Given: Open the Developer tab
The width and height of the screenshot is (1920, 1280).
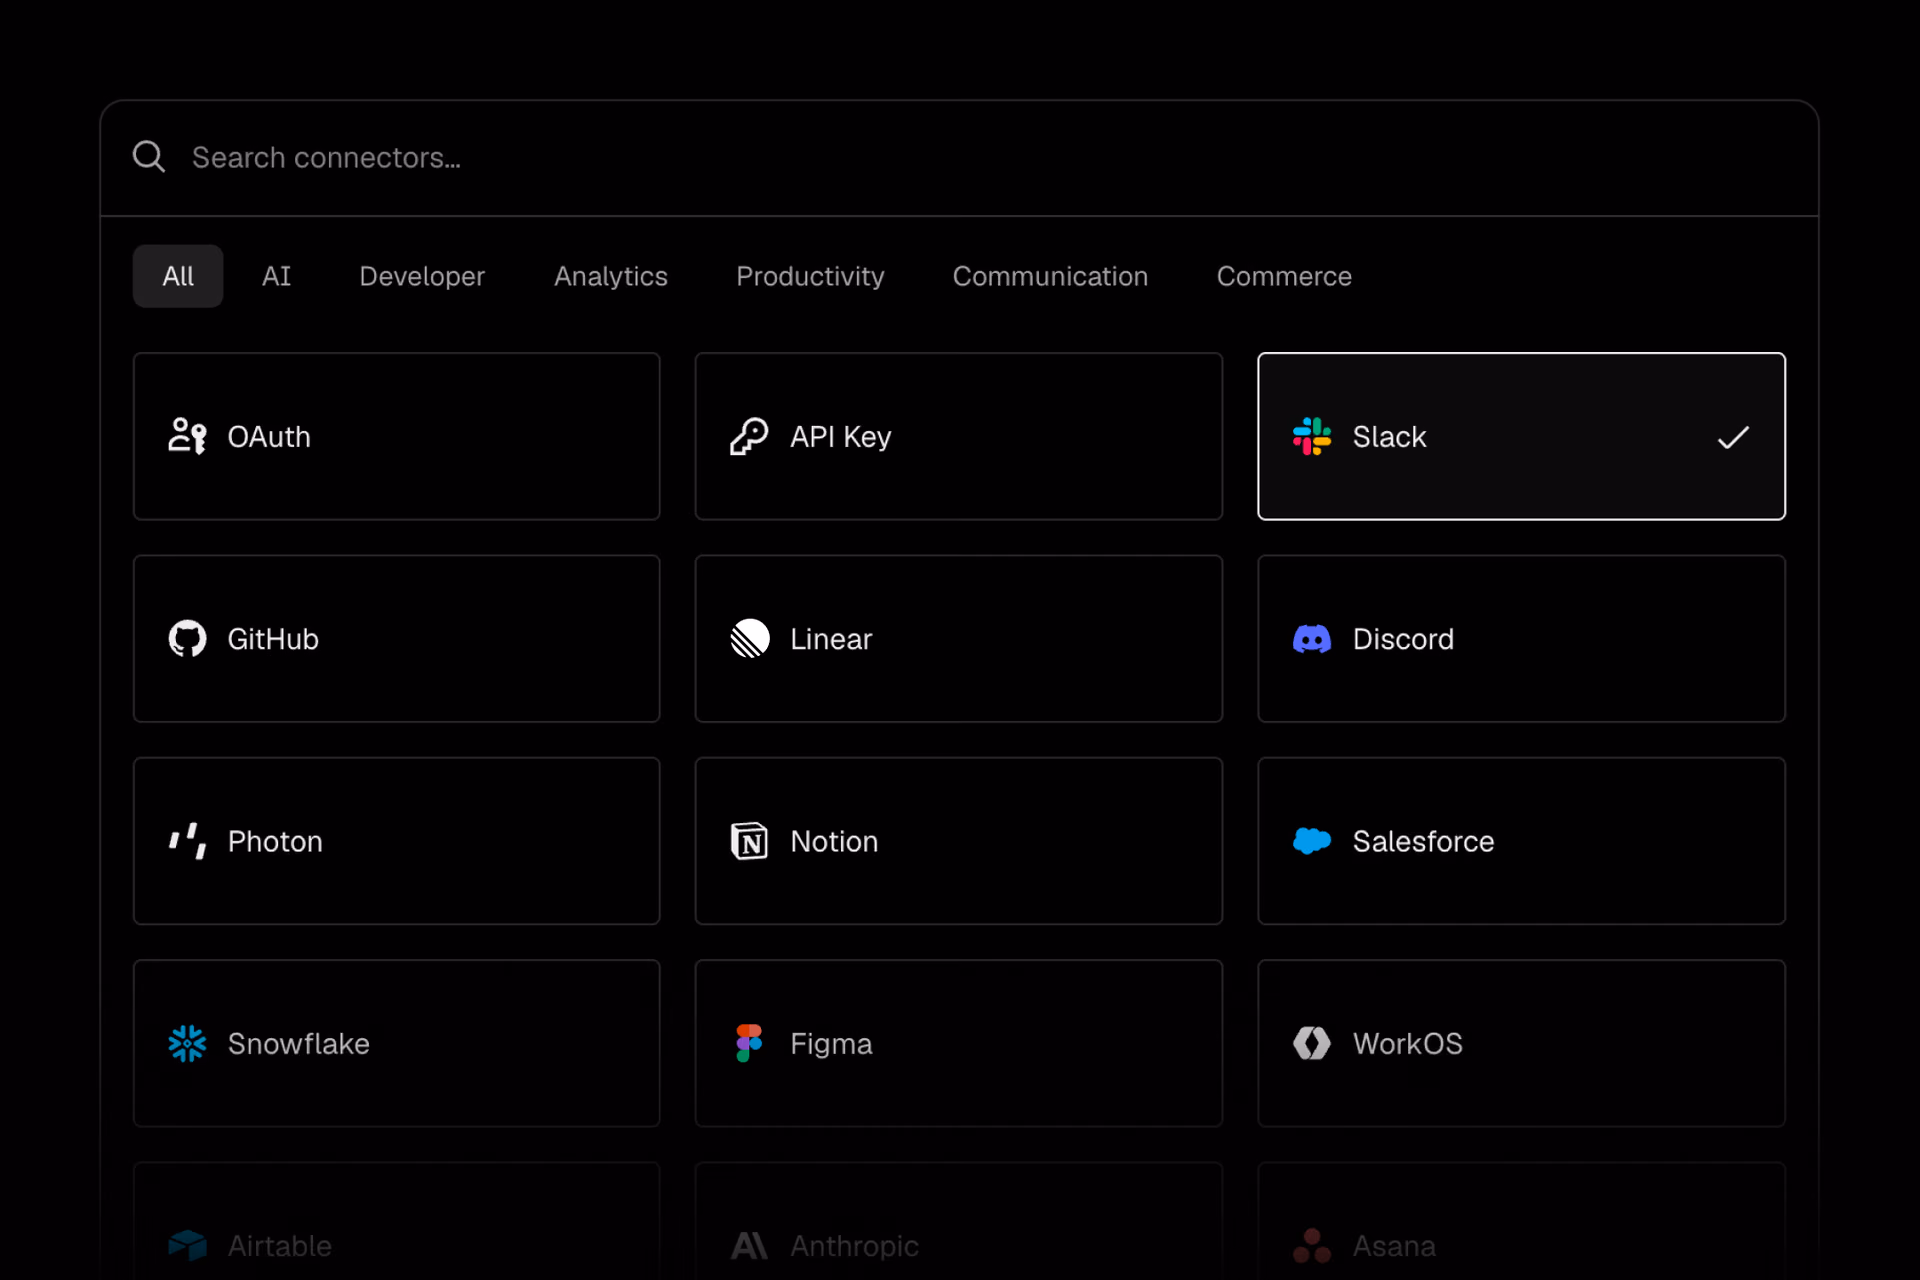Looking at the screenshot, I should [422, 276].
